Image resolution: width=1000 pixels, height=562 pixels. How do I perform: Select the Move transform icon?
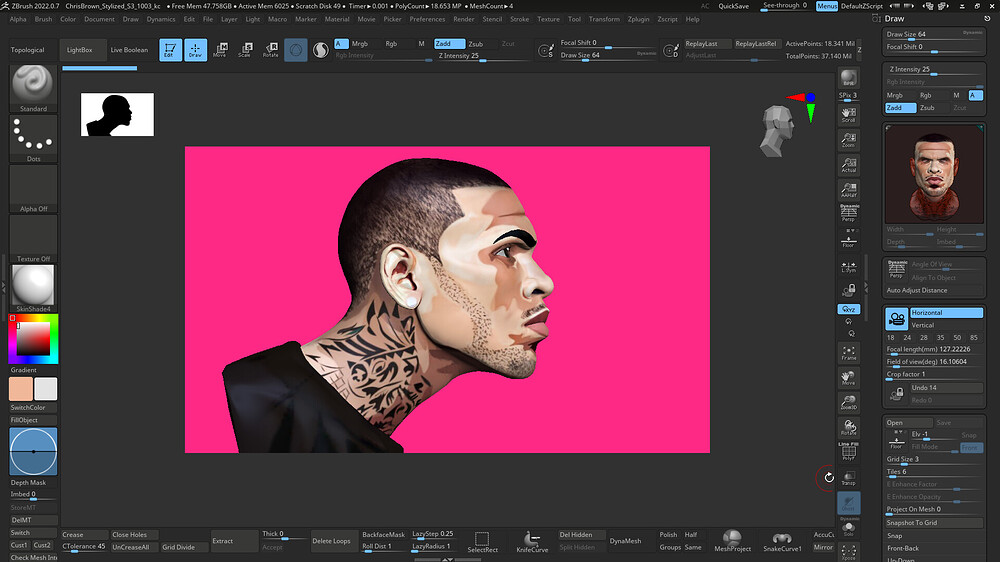[220, 49]
